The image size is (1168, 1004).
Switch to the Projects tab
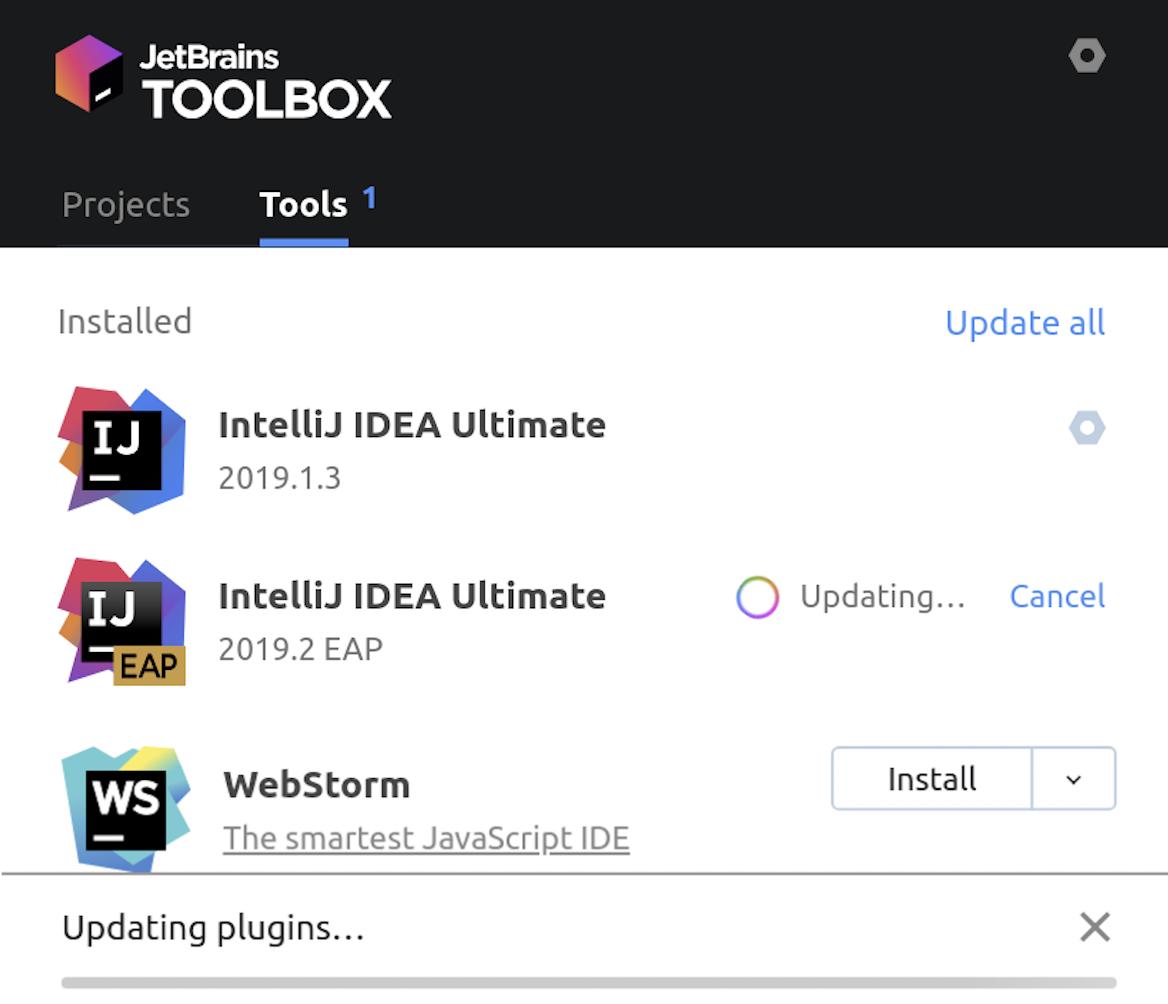click(126, 205)
